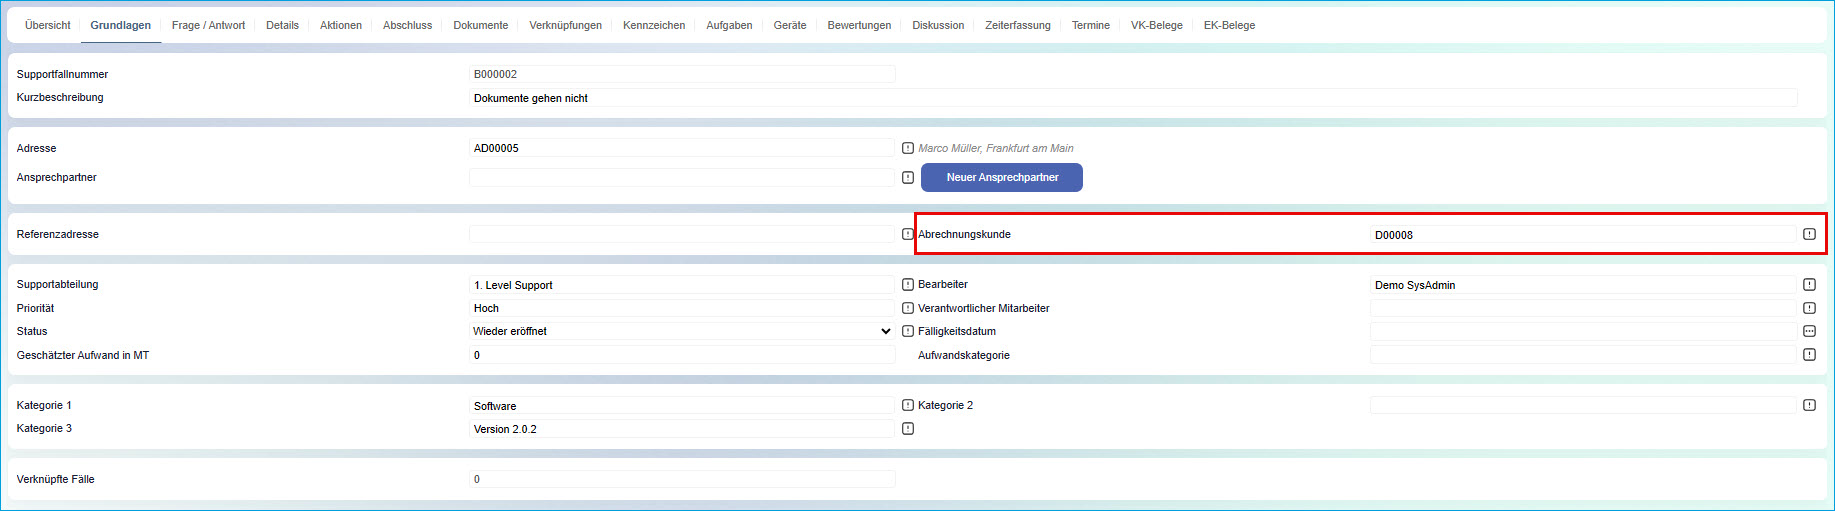The height and width of the screenshot is (511, 1835).
Task: Switch to the Übersicht tab
Action: tap(47, 25)
